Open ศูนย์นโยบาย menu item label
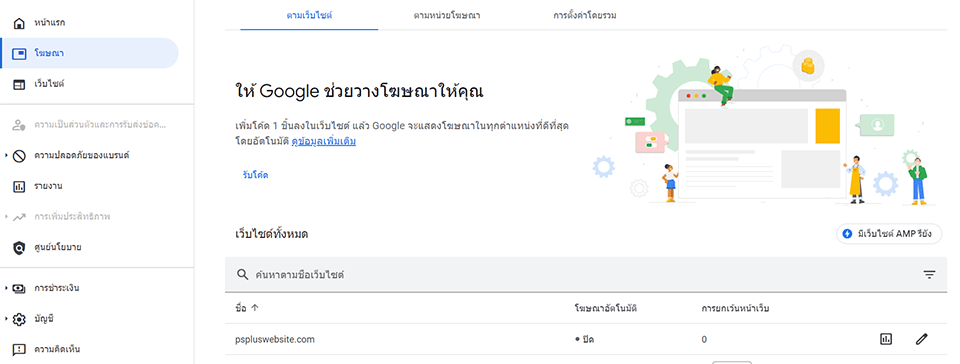Viewport: 960px width, 364px height. tap(58, 247)
